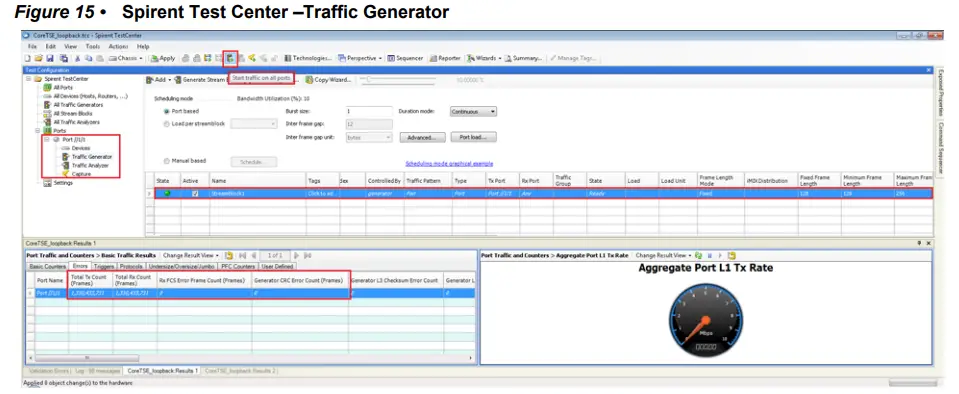Viewport: 959px width, 394px height.
Task: Switch to the Triggers tab
Action: [104, 266]
